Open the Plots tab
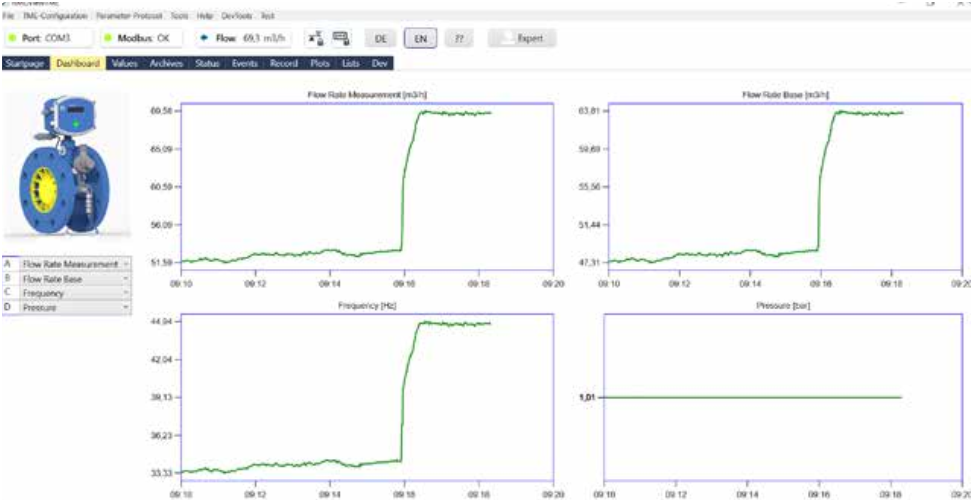 point(320,63)
